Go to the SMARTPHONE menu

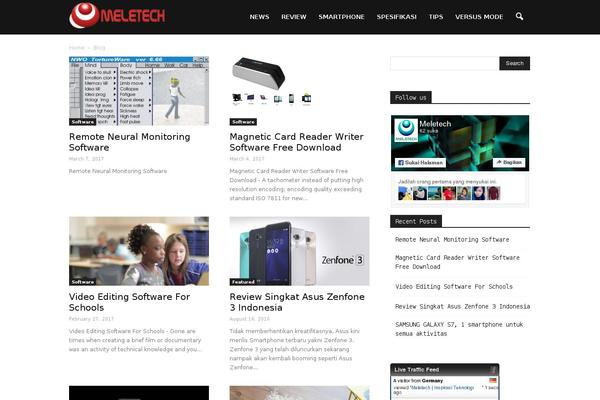[x=341, y=17]
